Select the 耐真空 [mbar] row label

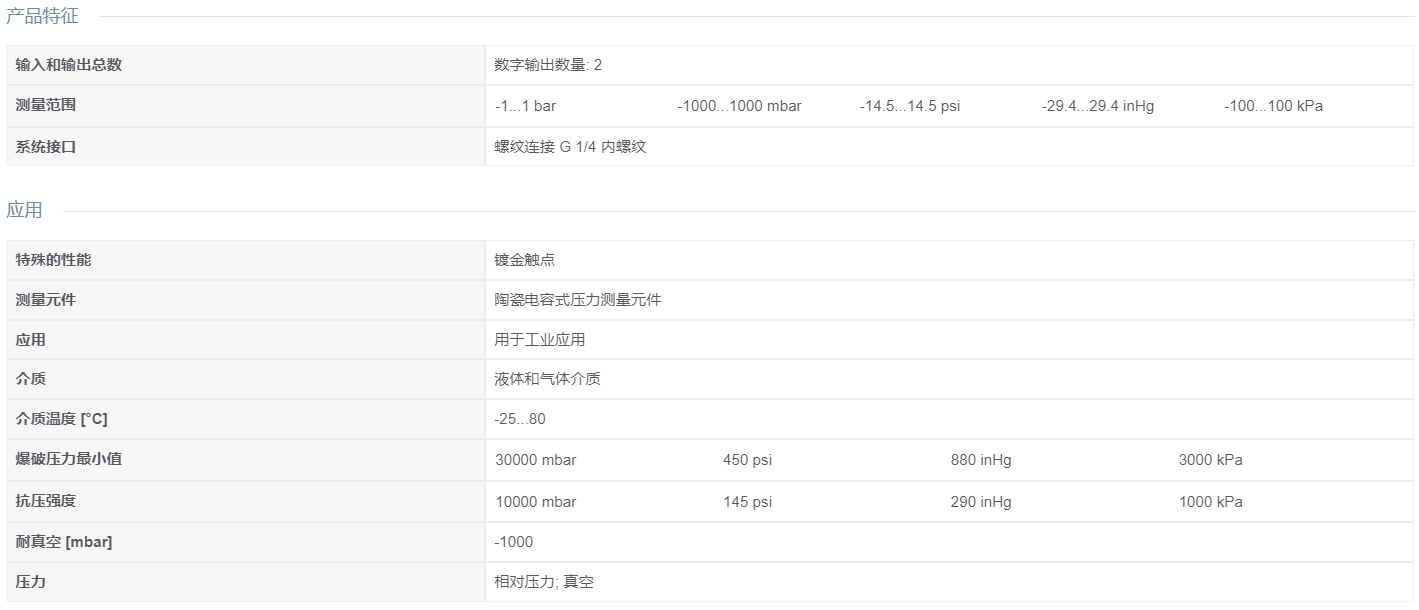64,542
